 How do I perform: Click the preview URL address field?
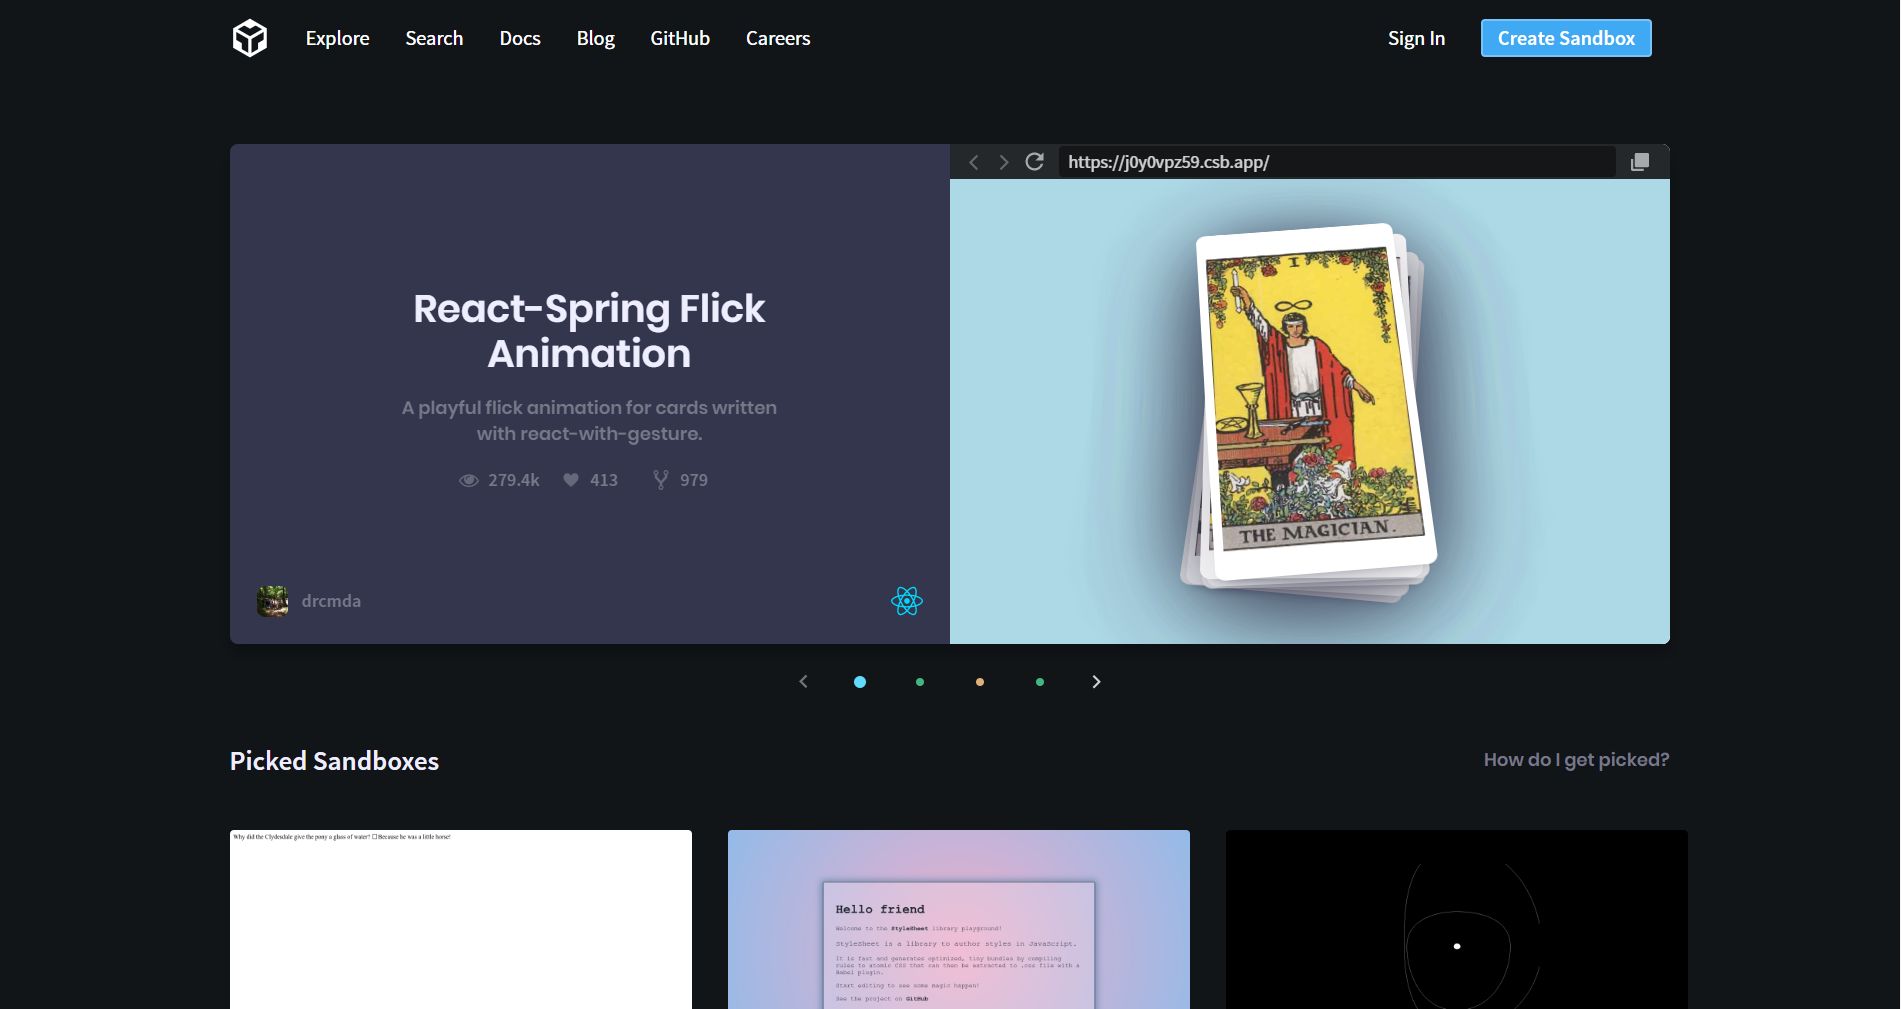pos(1337,162)
